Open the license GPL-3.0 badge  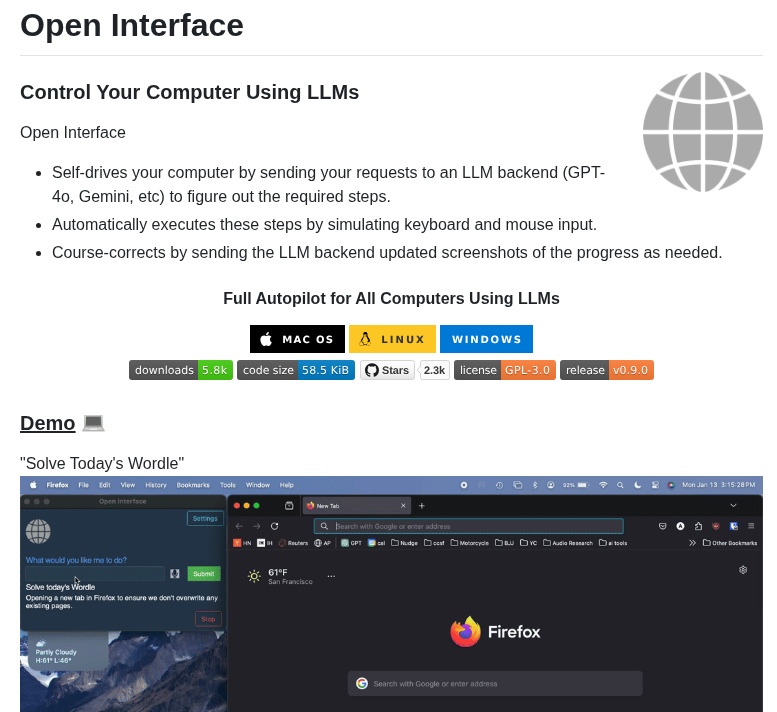tap(504, 370)
